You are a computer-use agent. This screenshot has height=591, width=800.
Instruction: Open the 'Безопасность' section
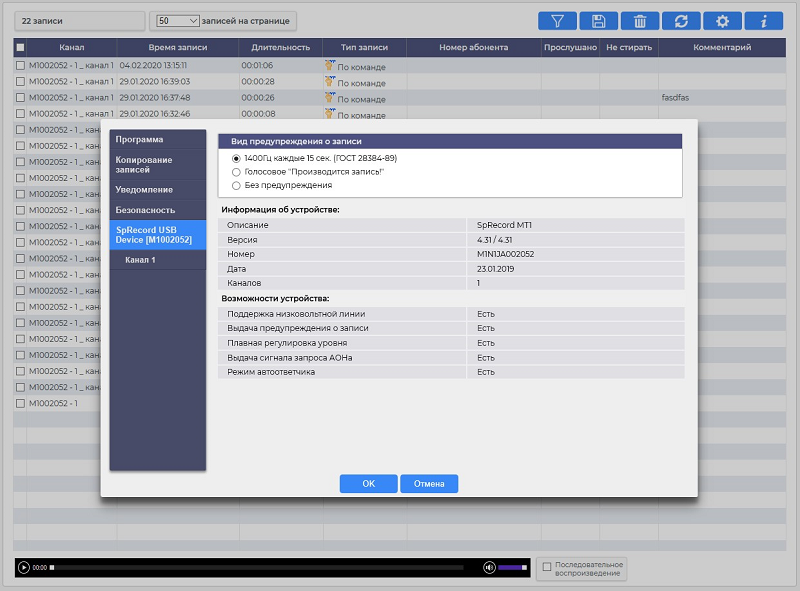click(x=158, y=210)
